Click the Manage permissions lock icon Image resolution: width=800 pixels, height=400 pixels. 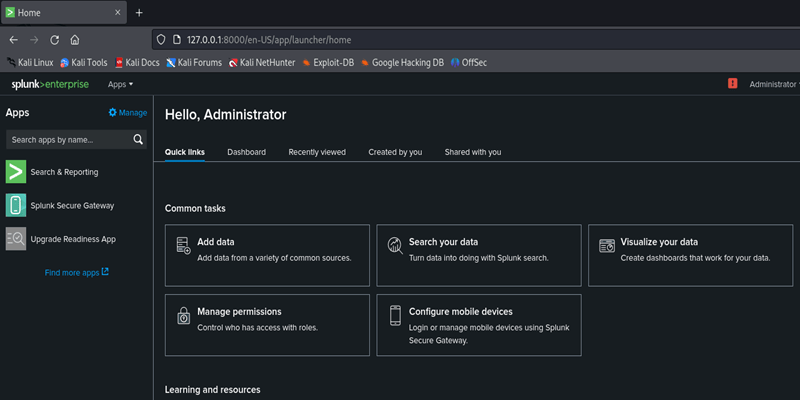point(183,315)
